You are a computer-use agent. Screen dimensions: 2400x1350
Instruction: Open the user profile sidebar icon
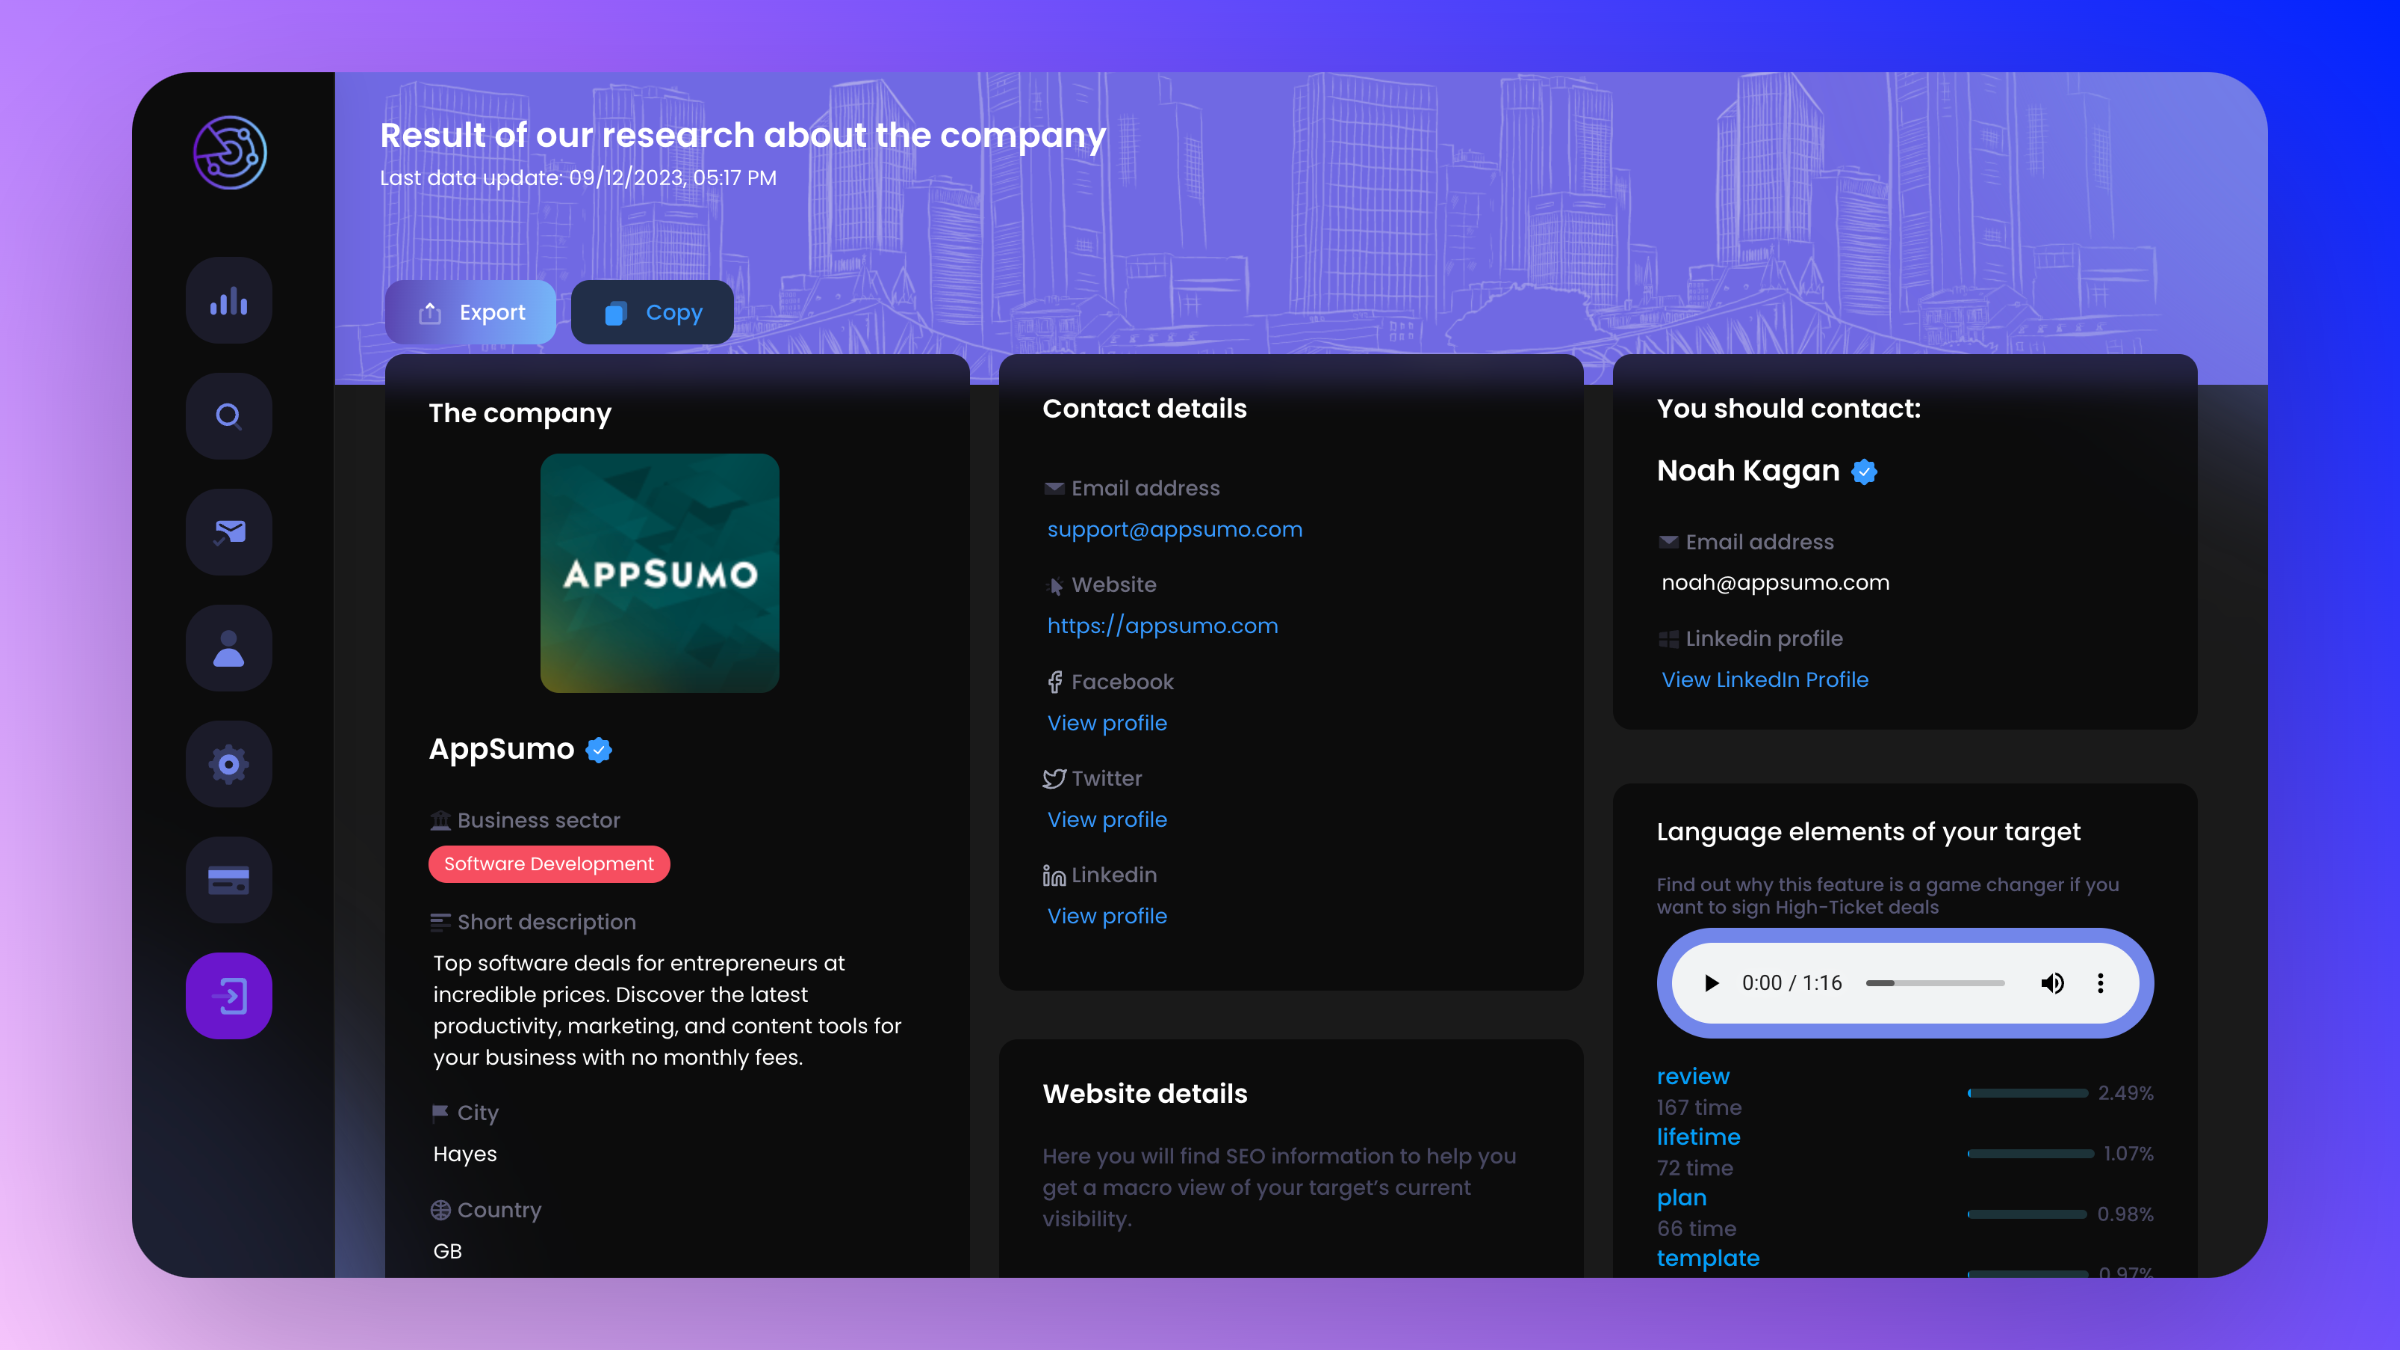[x=229, y=648]
